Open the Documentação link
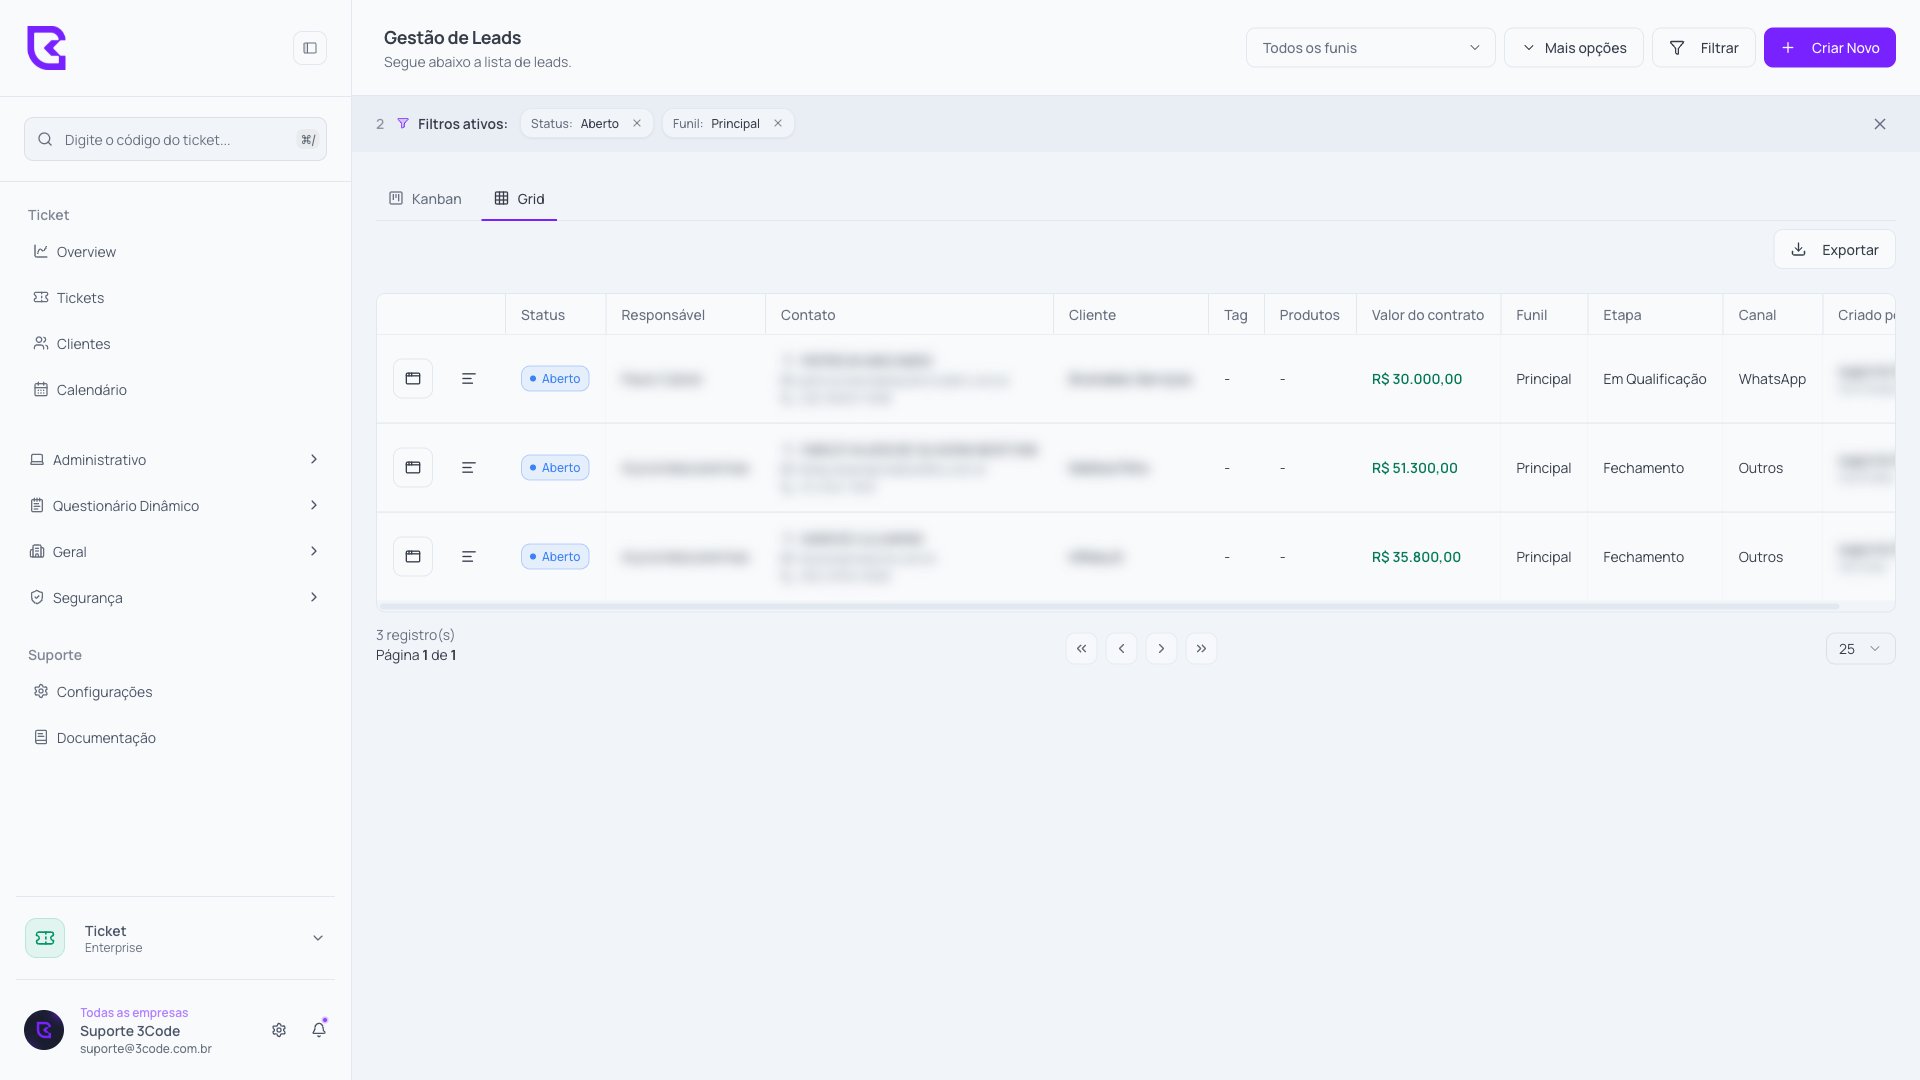This screenshot has height=1080, width=1920. pos(106,738)
